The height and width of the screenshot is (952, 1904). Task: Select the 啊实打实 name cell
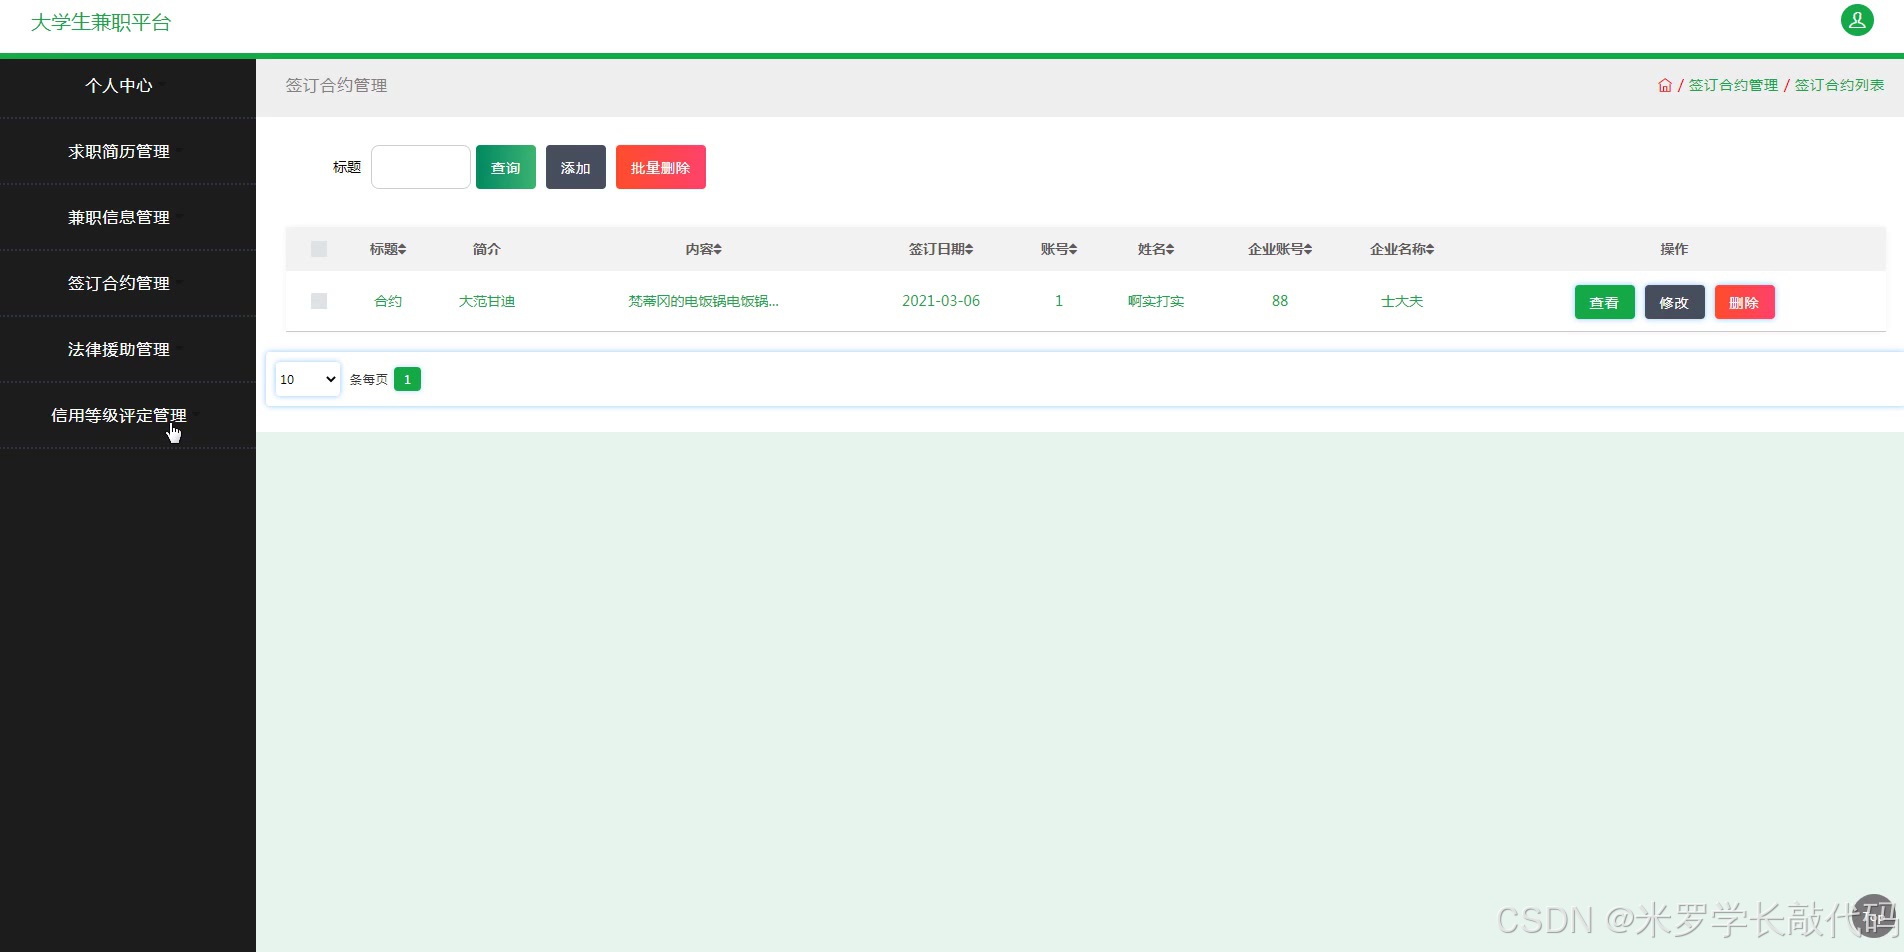point(1156,301)
